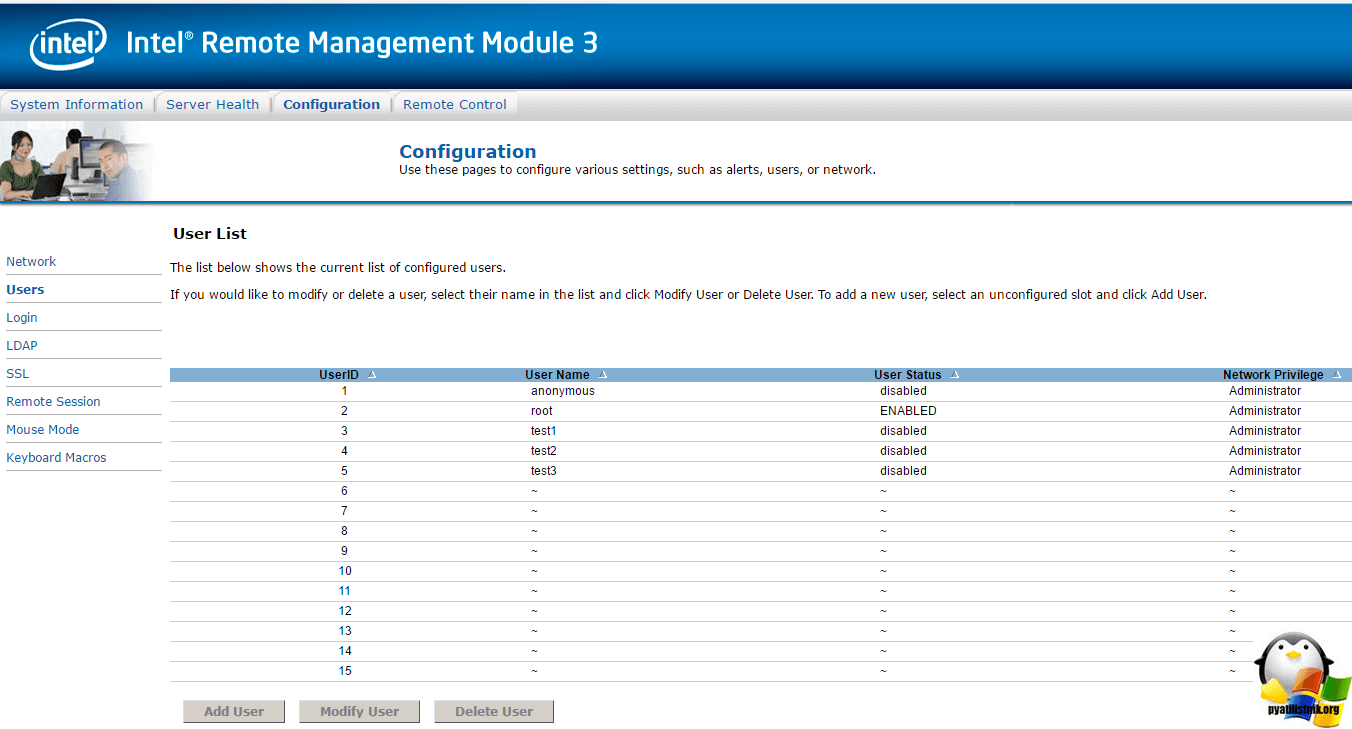
Task: Click the Intel logo in header
Action: [x=68, y=45]
